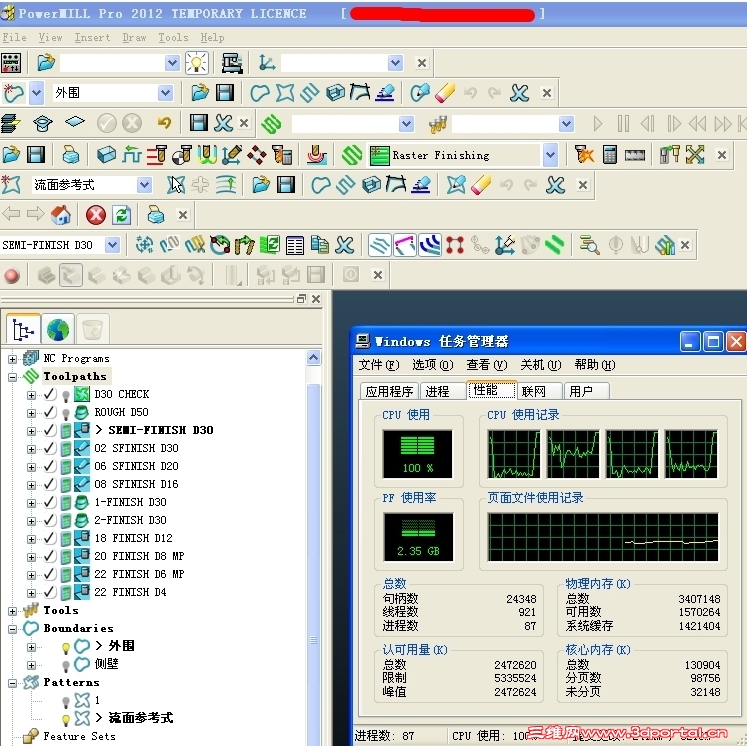The width and height of the screenshot is (747, 746).
Task: Open the Tools menu
Action: 173,37
